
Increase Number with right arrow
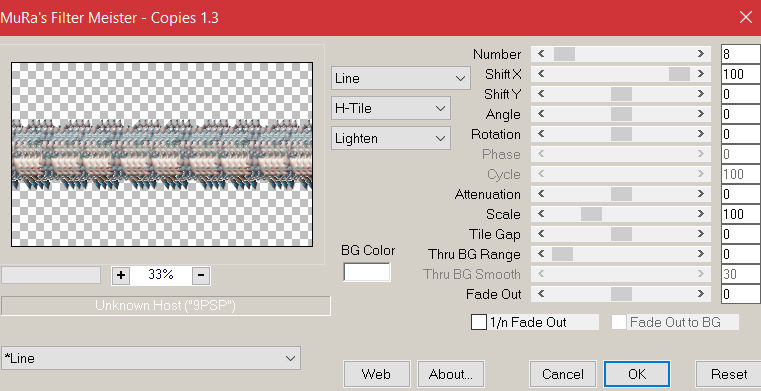click(701, 54)
